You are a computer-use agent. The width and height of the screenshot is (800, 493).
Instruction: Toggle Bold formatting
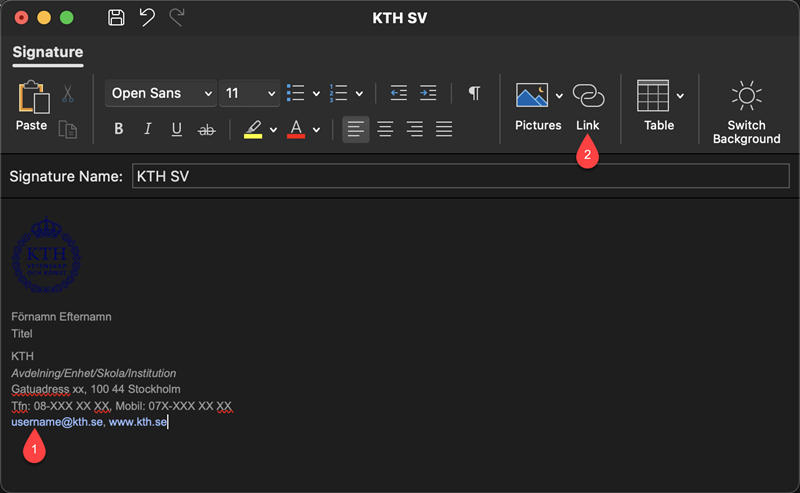pyautogui.click(x=119, y=129)
